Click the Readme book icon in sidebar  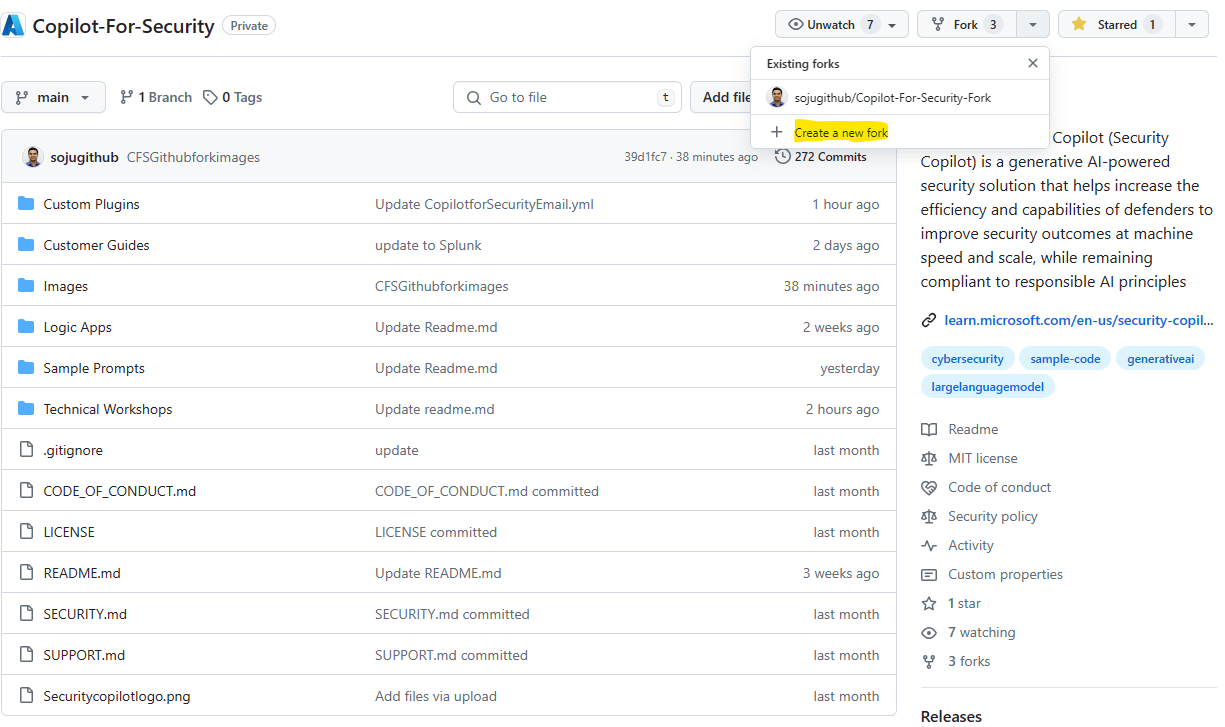930,429
